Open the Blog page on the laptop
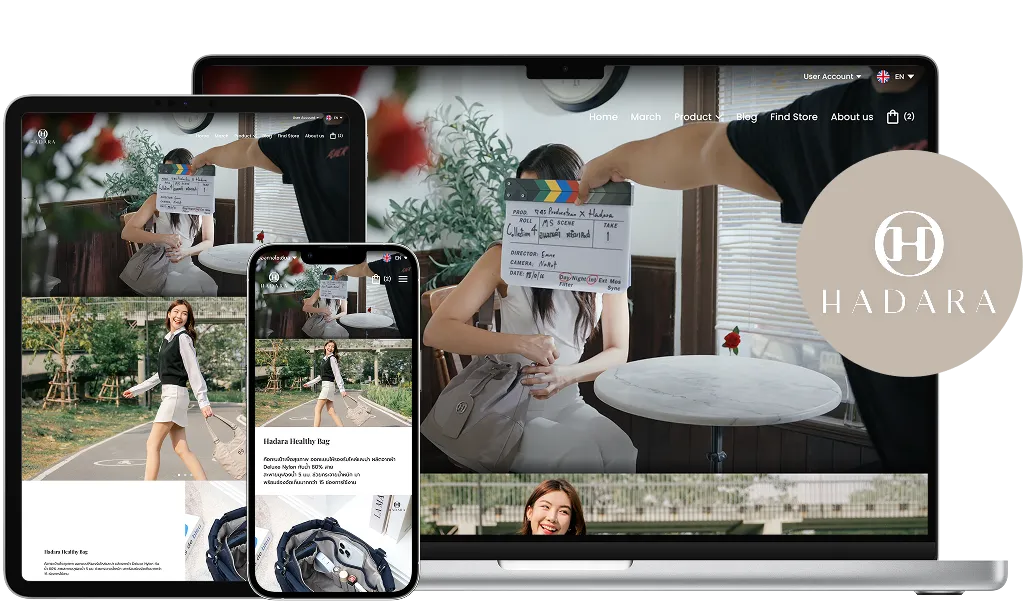This screenshot has height=604, width=1036. (747, 117)
